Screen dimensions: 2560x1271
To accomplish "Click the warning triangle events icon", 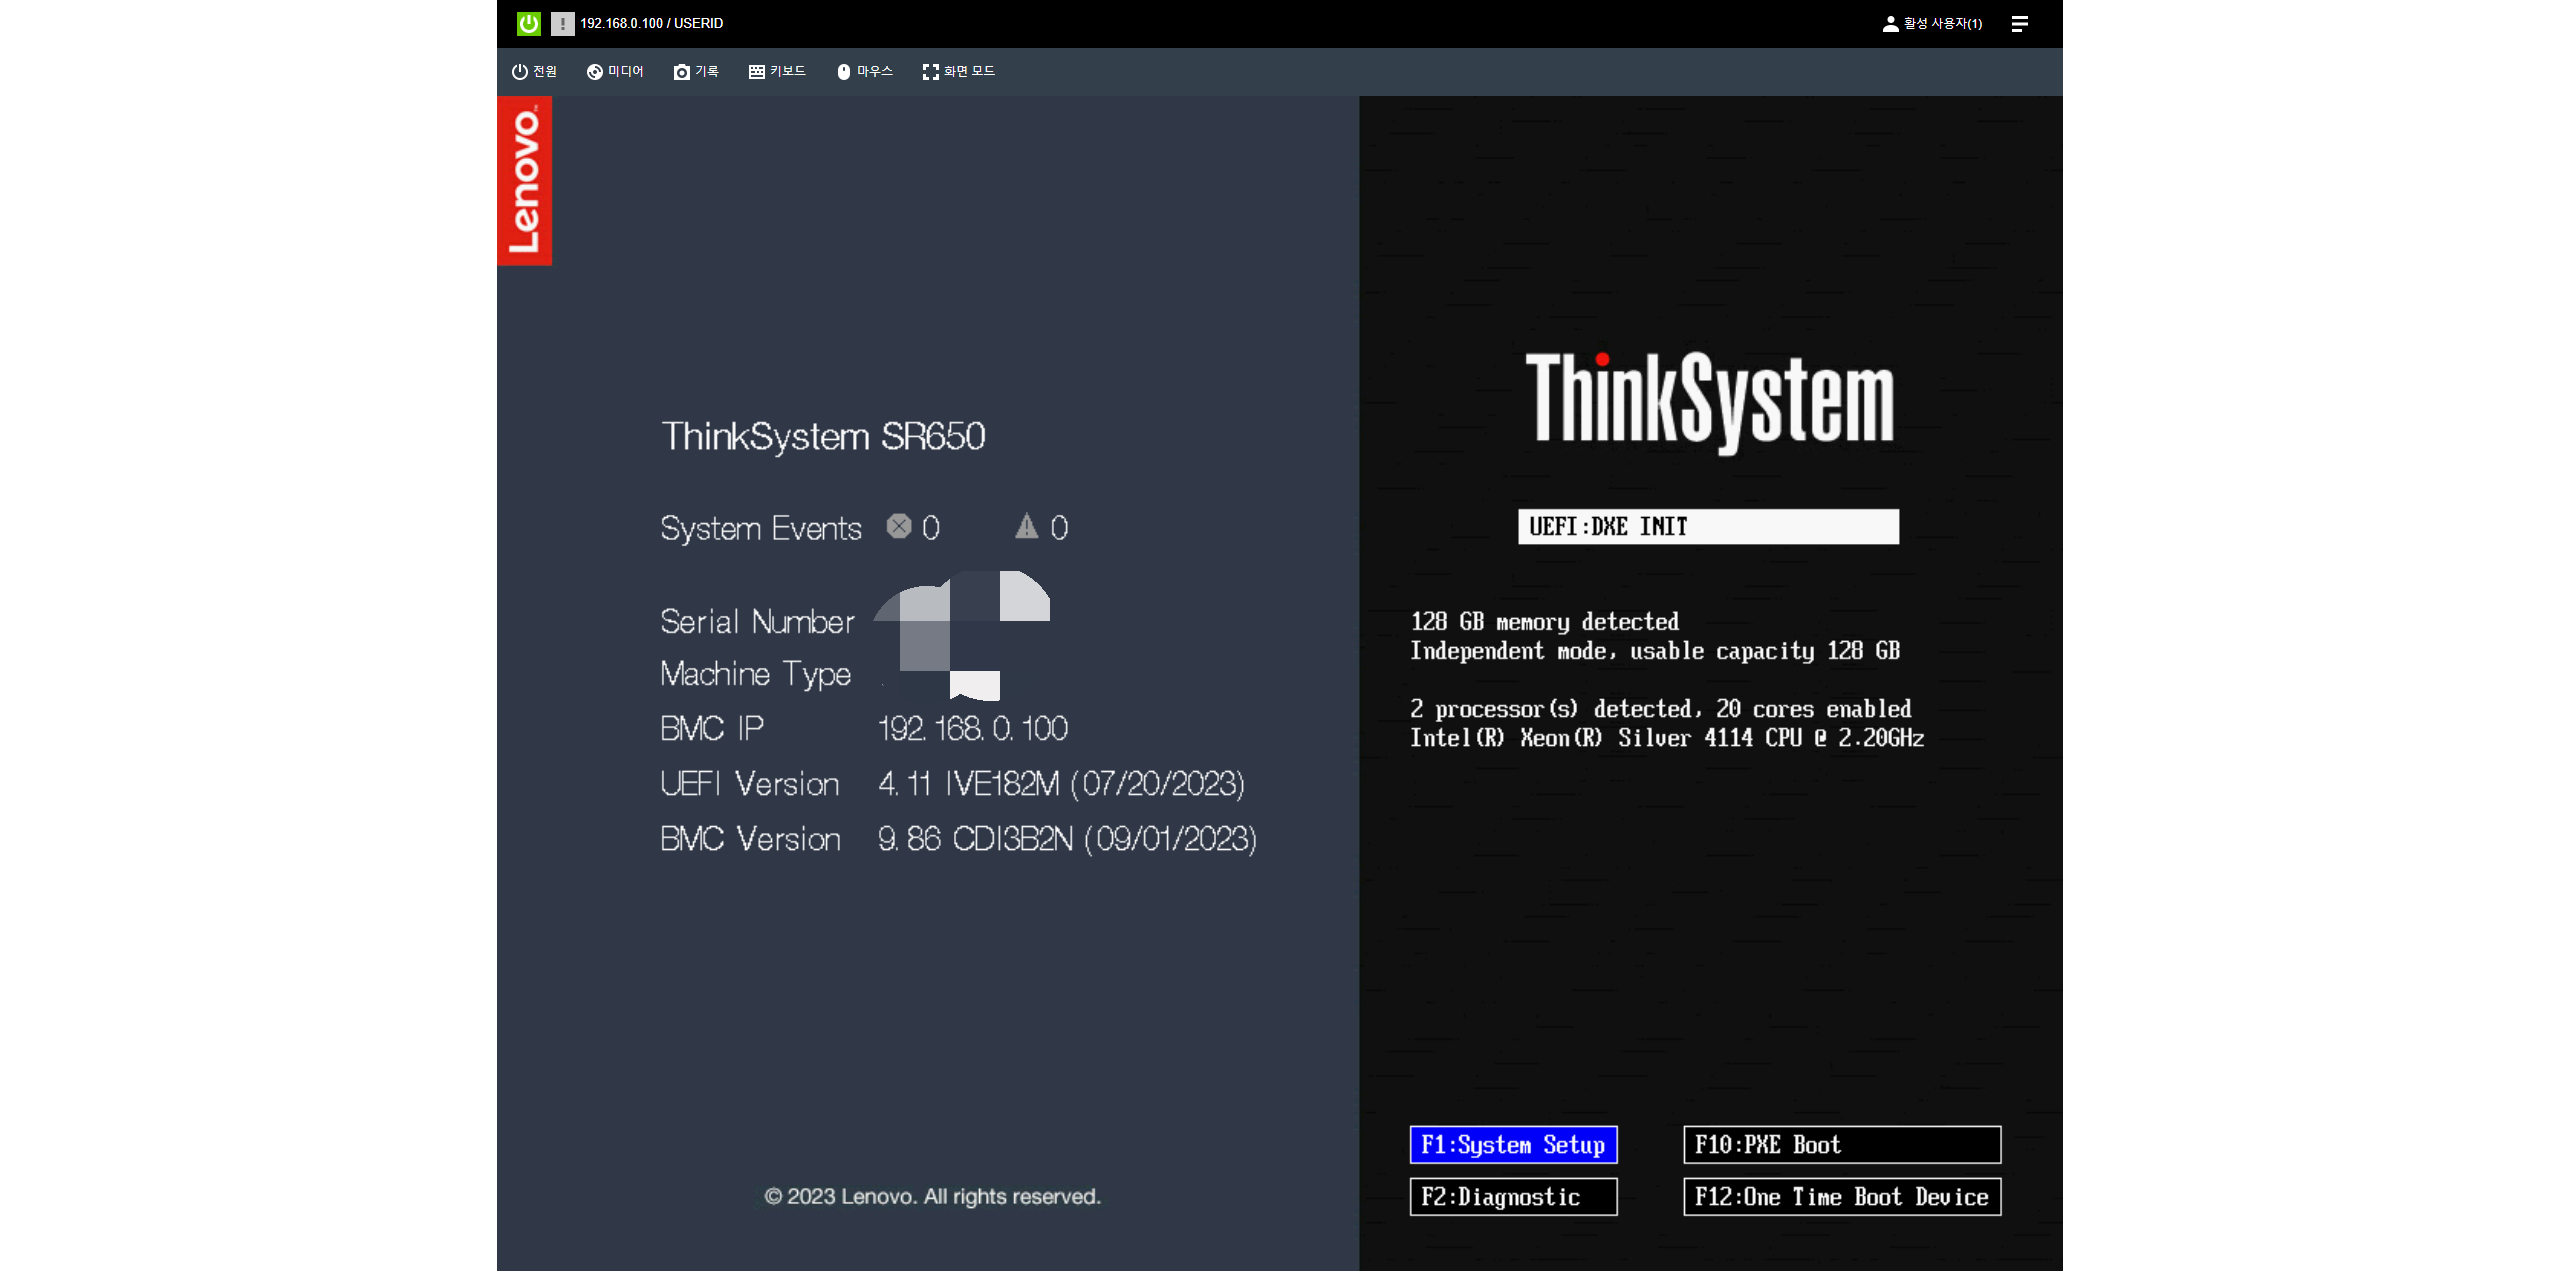I will point(1026,526).
